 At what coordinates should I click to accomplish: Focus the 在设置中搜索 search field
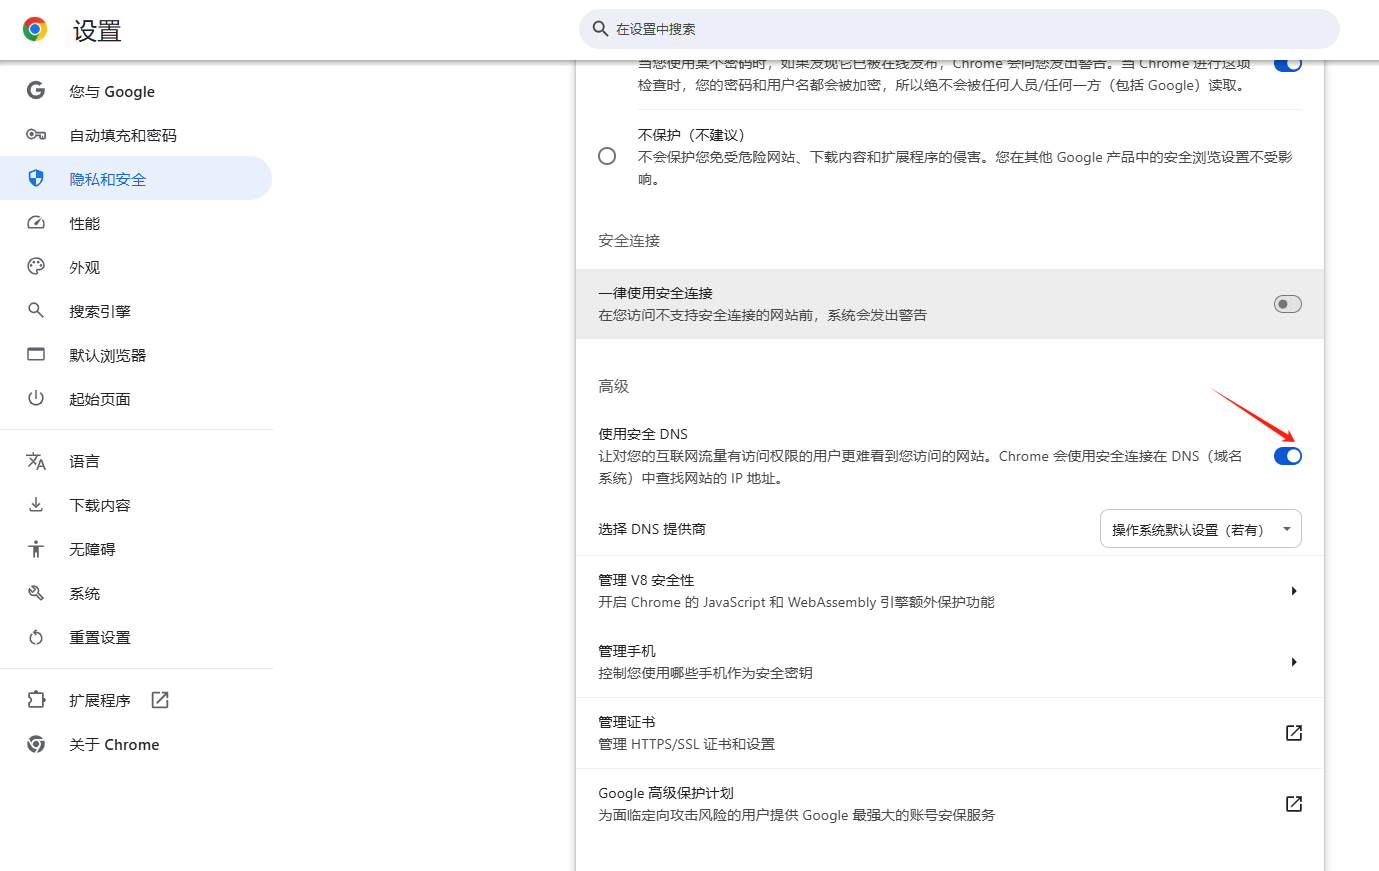[959, 29]
